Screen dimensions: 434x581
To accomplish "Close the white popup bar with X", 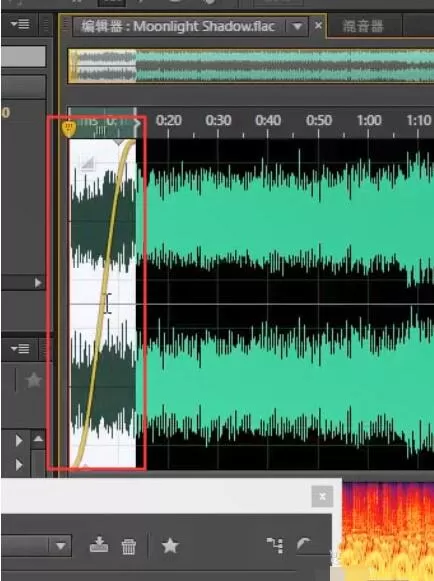I will [322, 497].
